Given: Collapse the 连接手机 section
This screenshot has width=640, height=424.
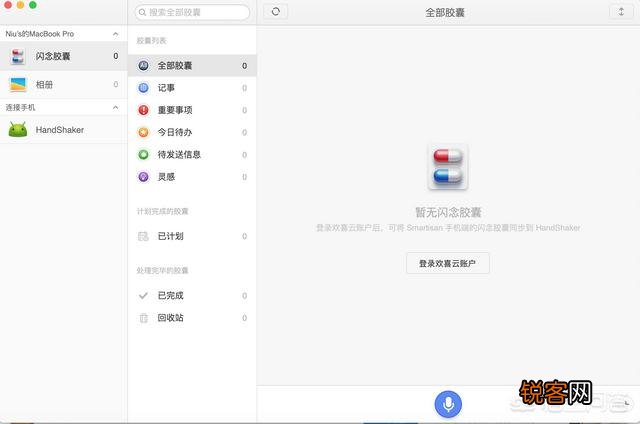Looking at the screenshot, I should [116, 107].
